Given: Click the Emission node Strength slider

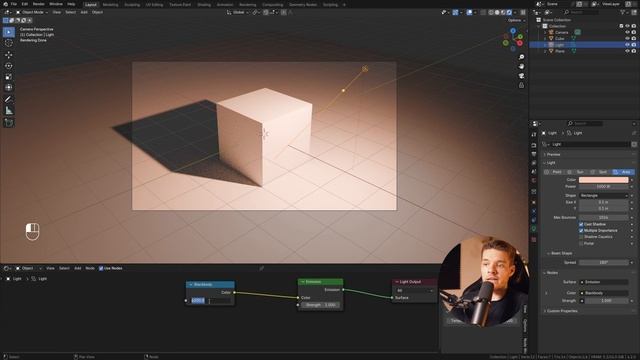Looking at the screenshot, I should [x=320, y=305].
